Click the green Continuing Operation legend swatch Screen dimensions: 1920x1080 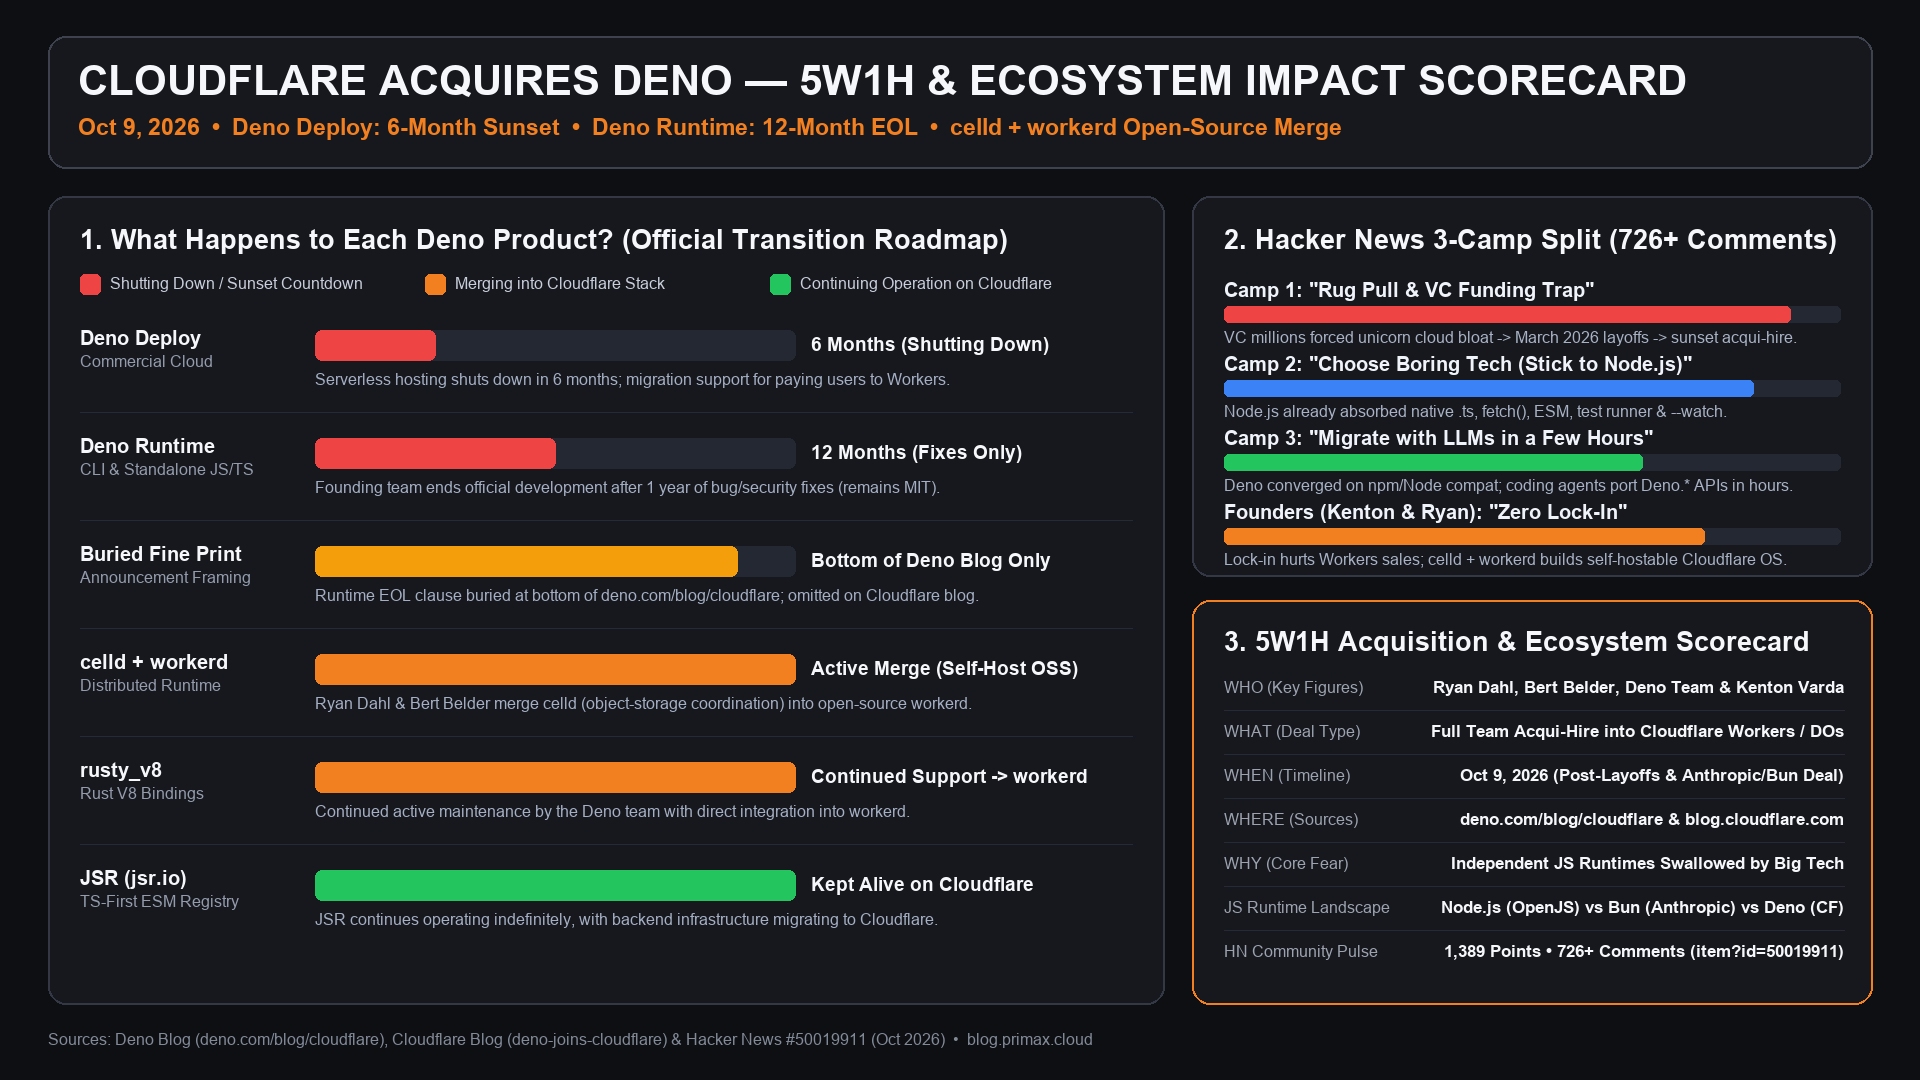[780, 284]
